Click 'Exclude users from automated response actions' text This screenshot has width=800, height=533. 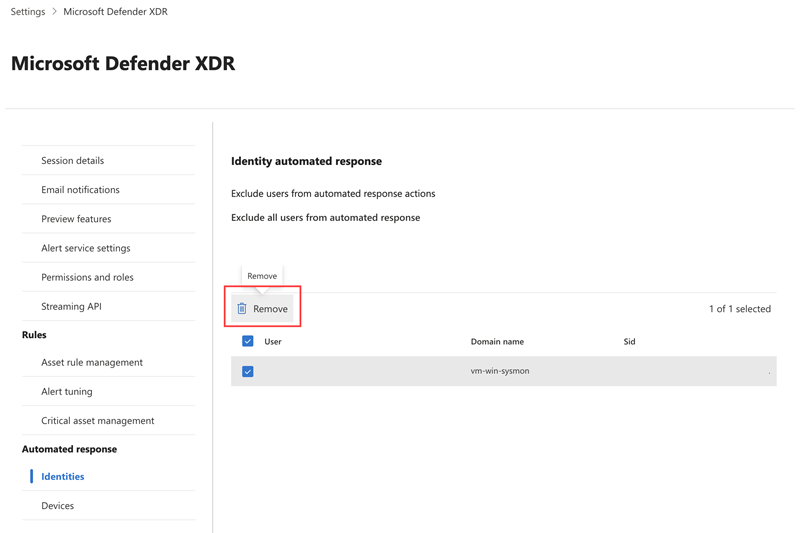(x=333, y=194)
